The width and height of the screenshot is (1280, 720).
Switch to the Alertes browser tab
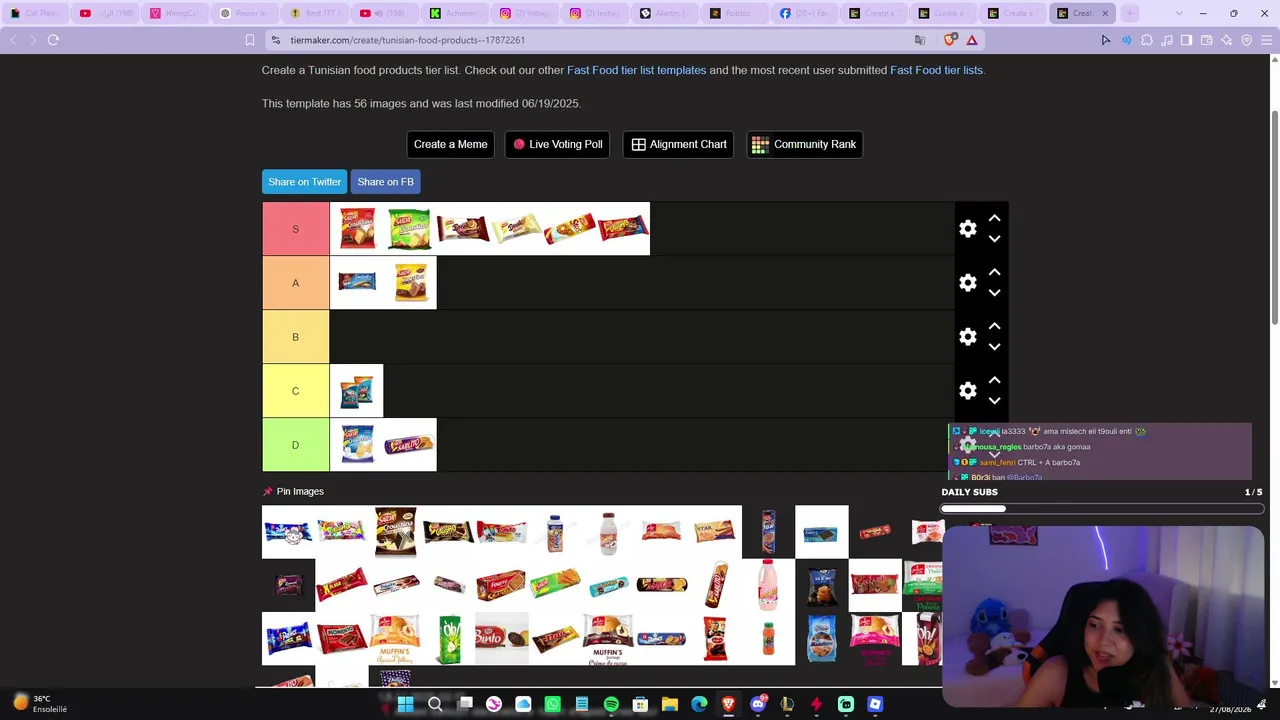point(666,13)
